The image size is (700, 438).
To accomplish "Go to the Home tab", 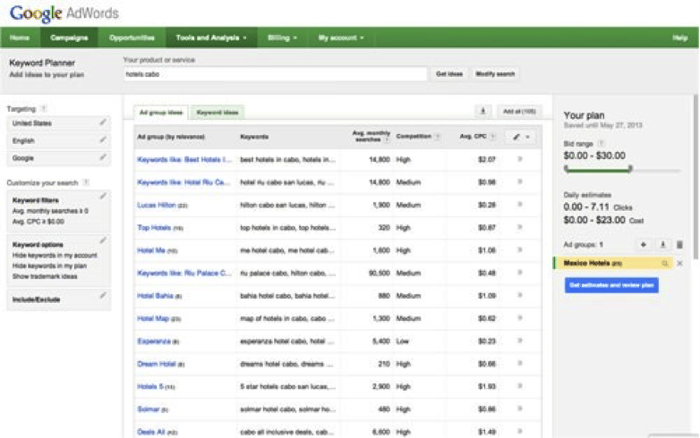I will click(x=20, y=38).
